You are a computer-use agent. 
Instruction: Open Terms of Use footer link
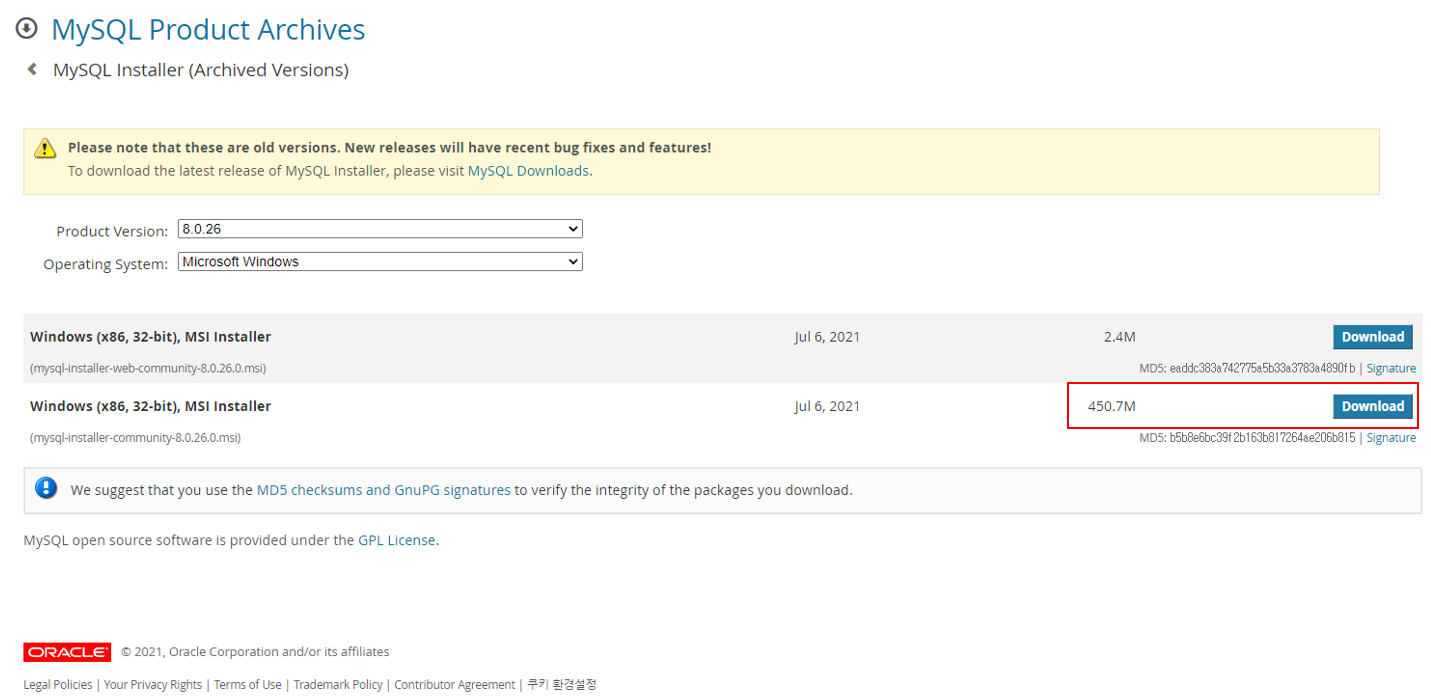pos(247,685)
